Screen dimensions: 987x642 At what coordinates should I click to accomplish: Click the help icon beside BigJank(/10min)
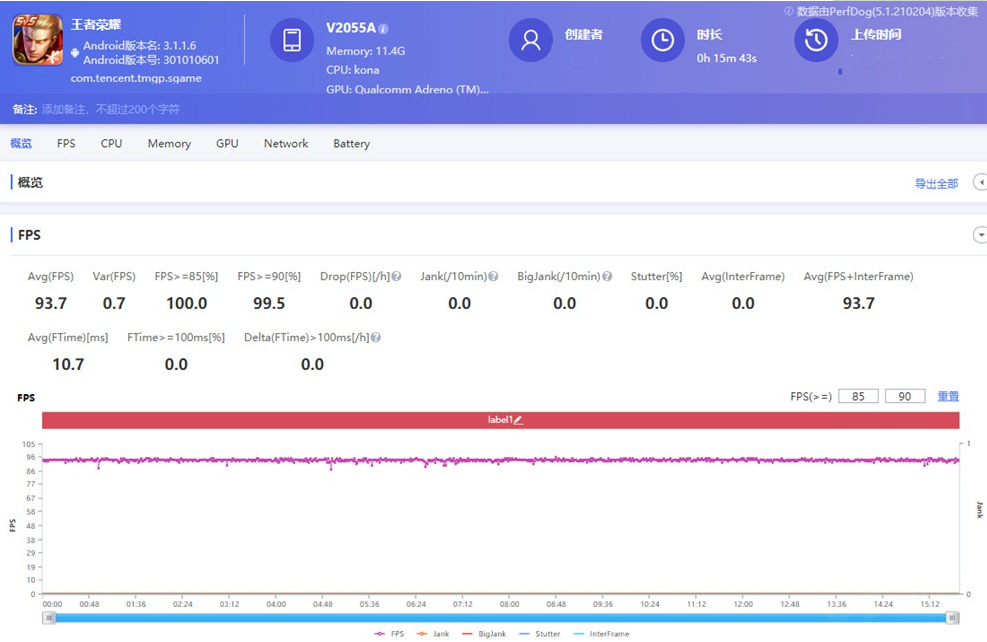click(607, 276)
